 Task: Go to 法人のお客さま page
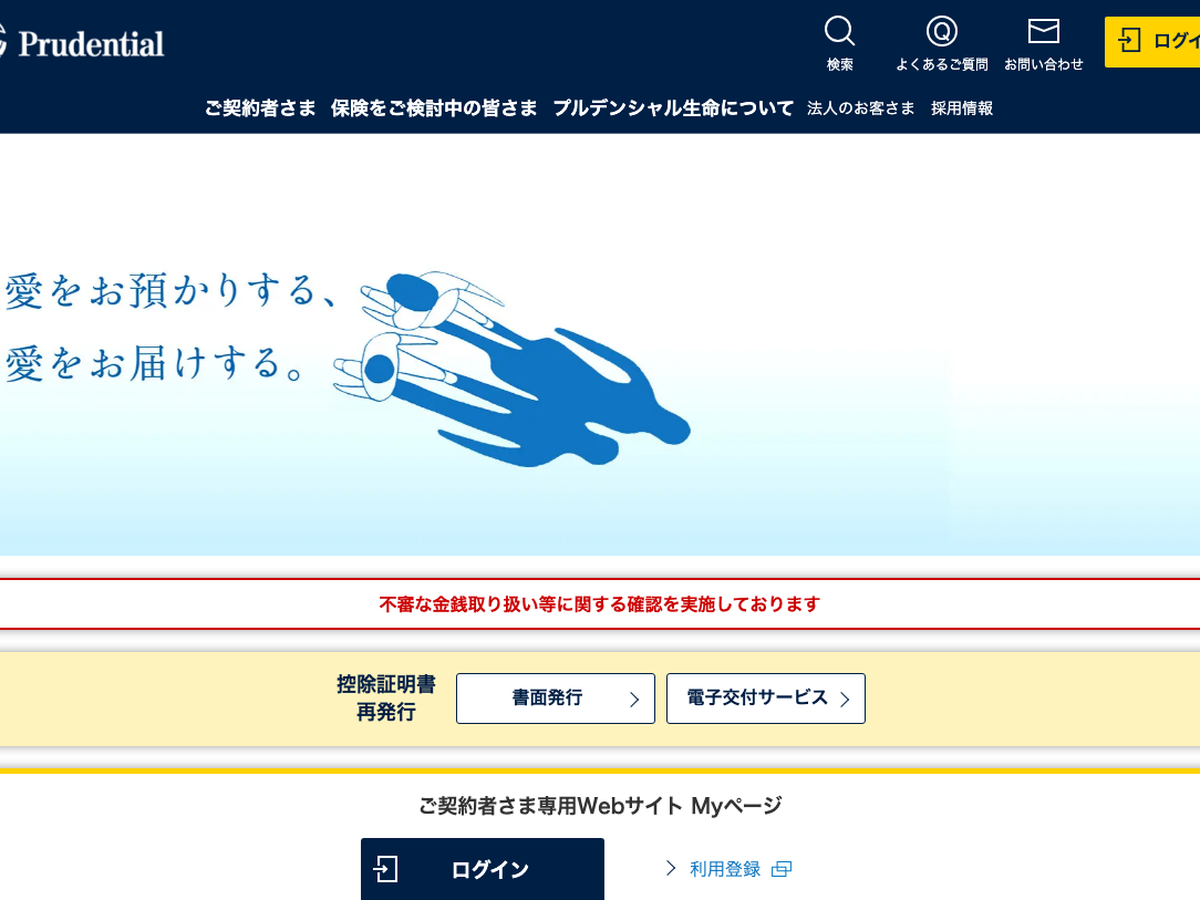tap(861, 108)
